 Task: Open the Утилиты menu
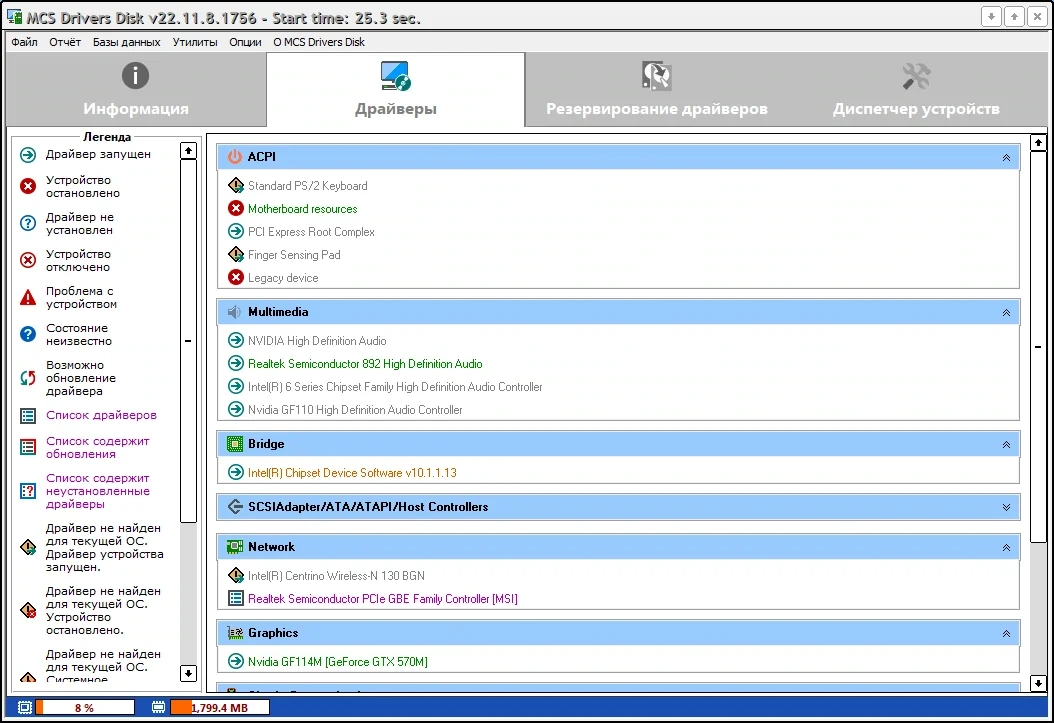[x=195, y=42]
